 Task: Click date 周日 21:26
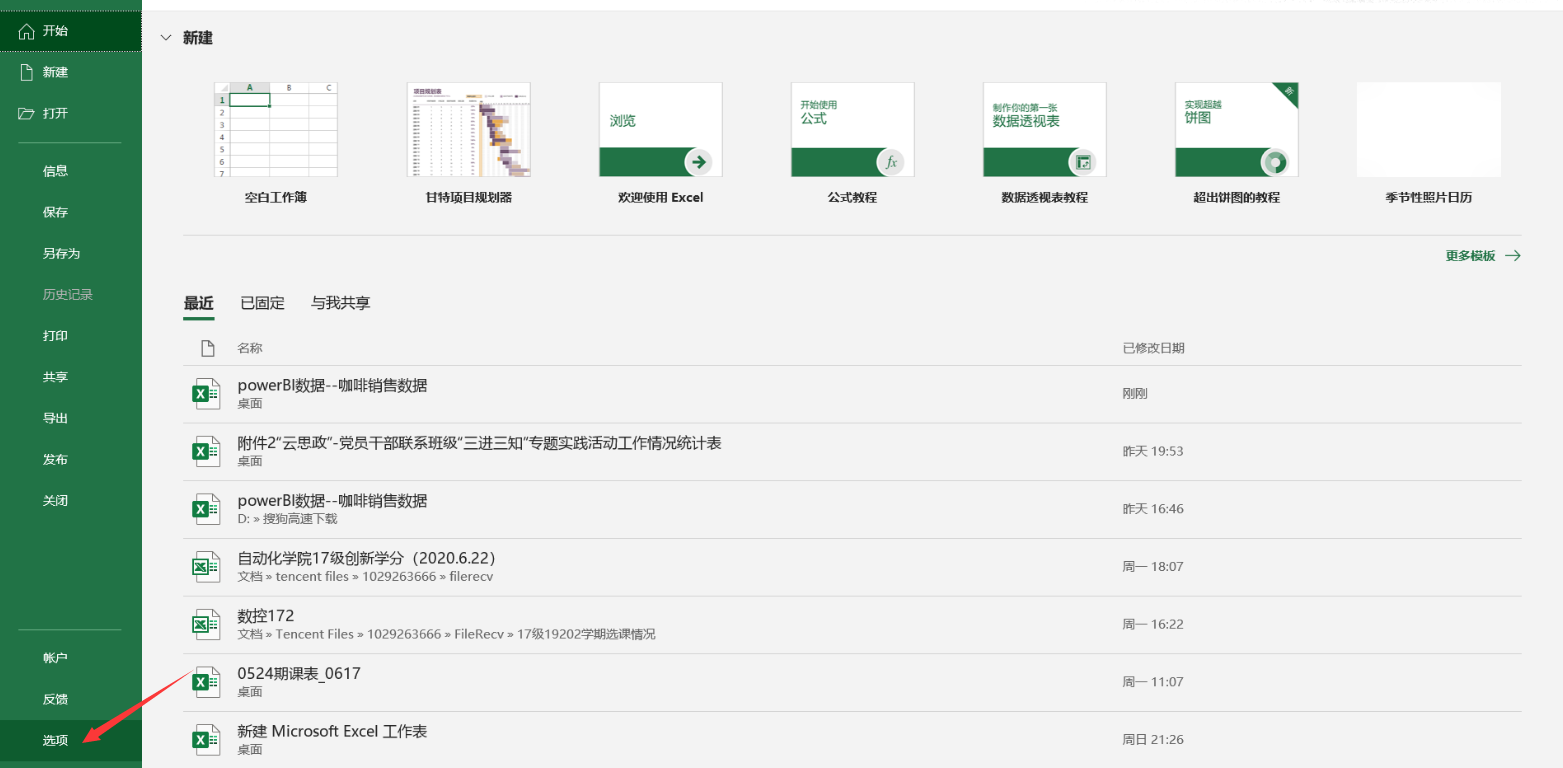[1153, 740]
